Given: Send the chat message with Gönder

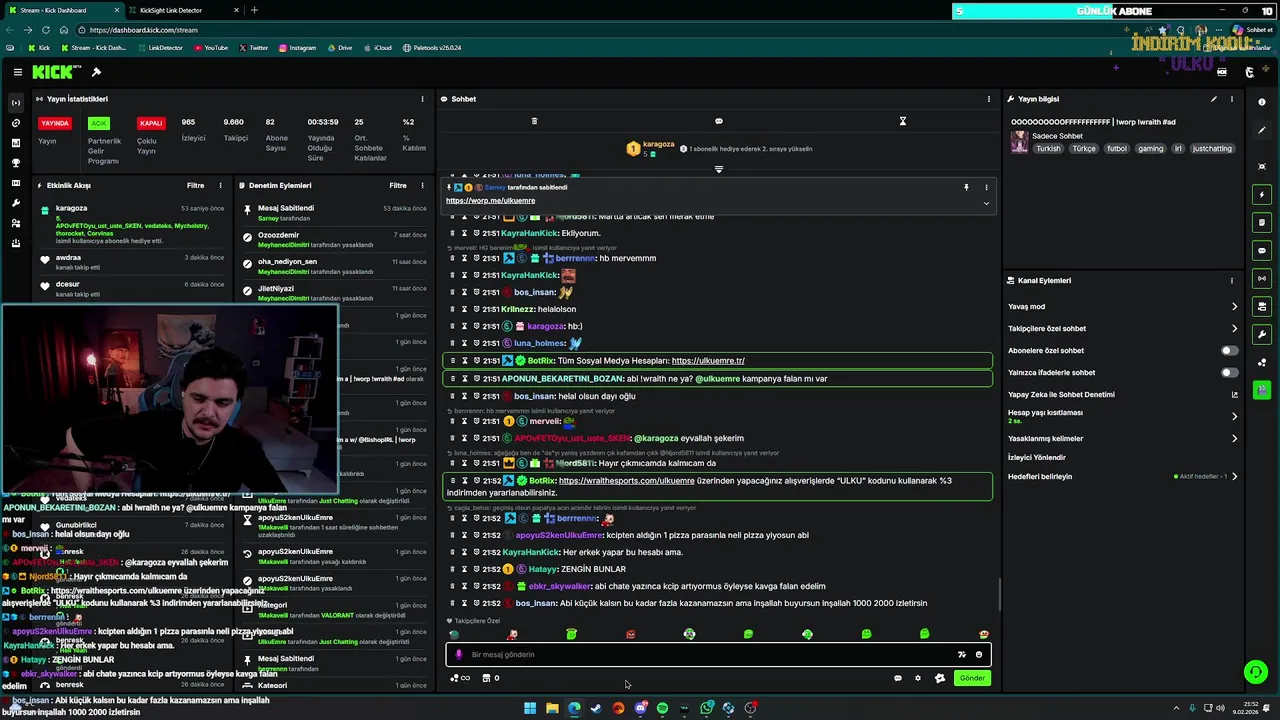Looking at the screenshot, I should click(x=972, y=678).
